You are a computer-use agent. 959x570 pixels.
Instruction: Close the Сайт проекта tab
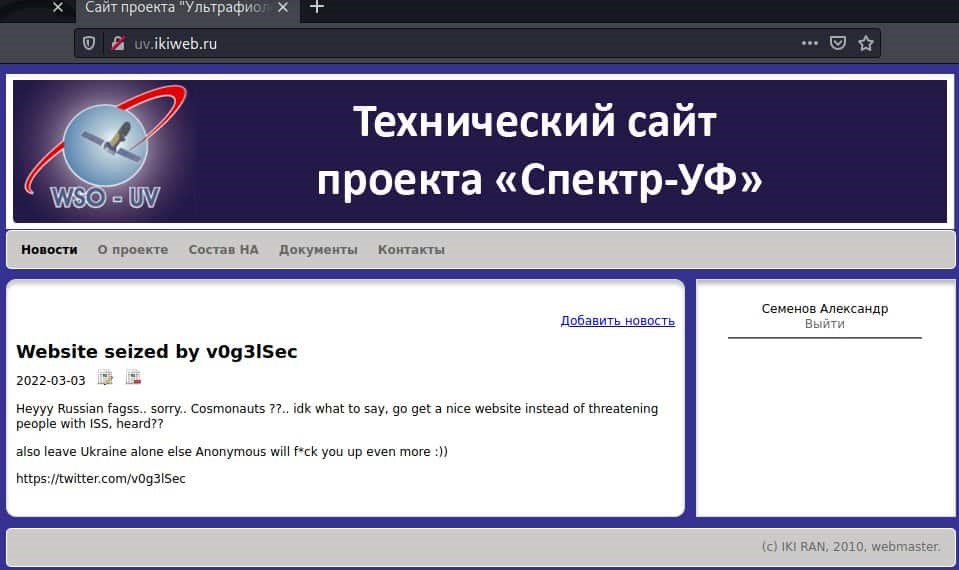283,7
